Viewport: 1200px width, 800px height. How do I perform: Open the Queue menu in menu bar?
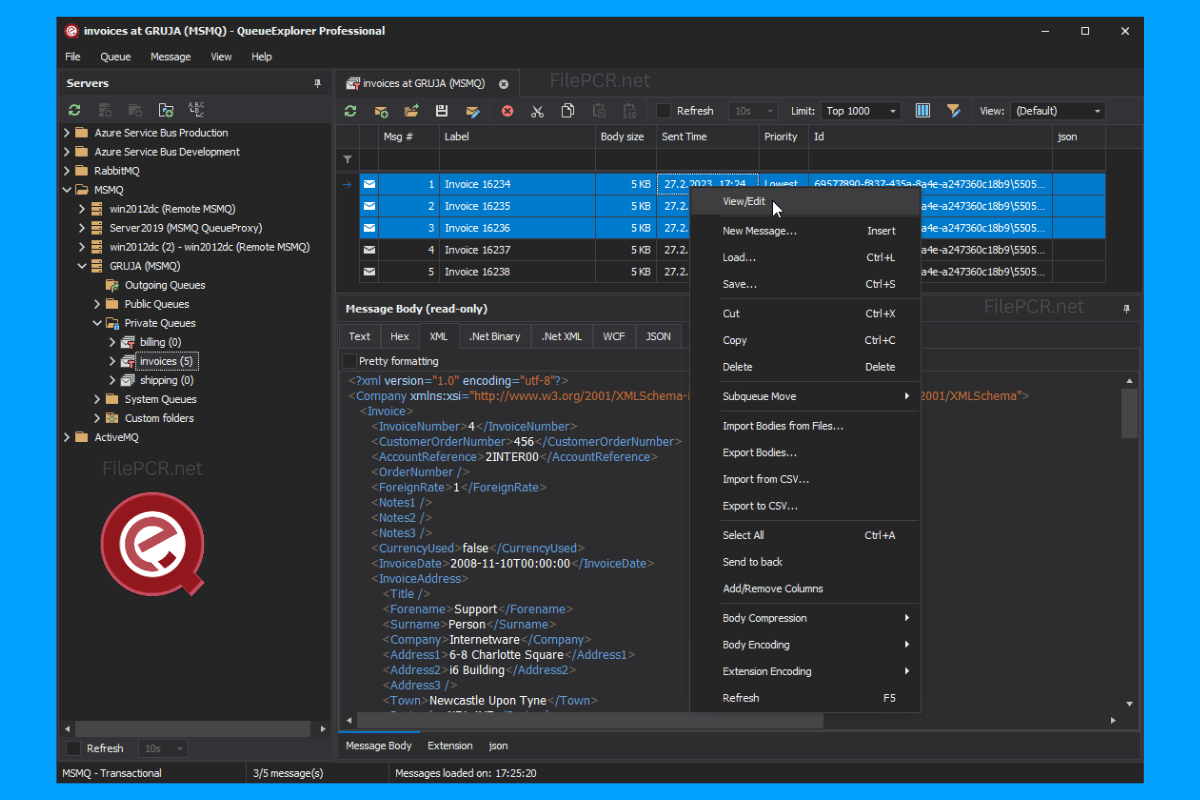click(x=115, y=57)
